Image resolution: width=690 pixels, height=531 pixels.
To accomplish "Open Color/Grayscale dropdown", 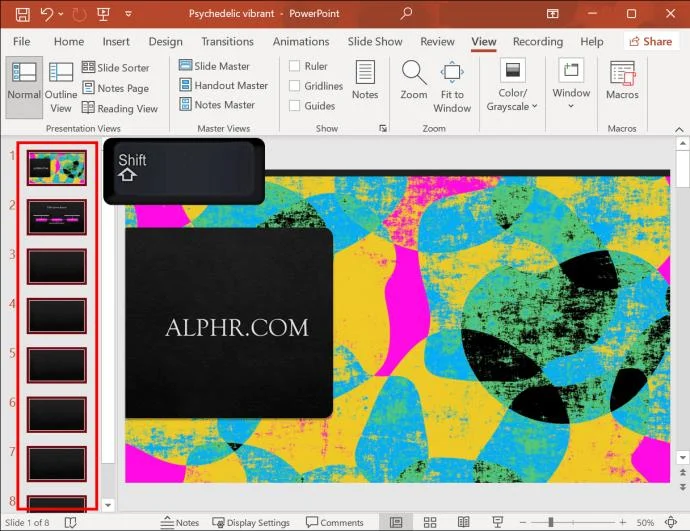I will point(512,85).
